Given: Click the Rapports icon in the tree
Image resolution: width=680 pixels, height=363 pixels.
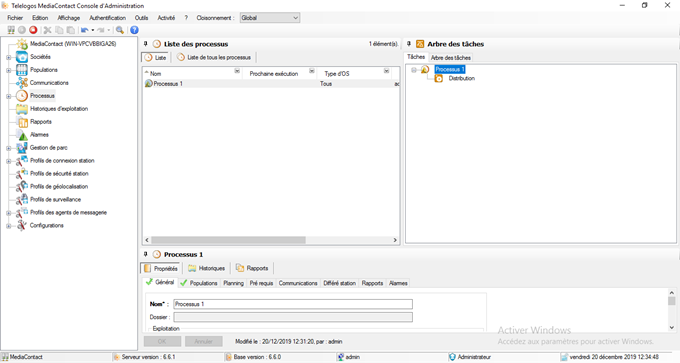Looking at the screenshot, I should click(23, 122).
